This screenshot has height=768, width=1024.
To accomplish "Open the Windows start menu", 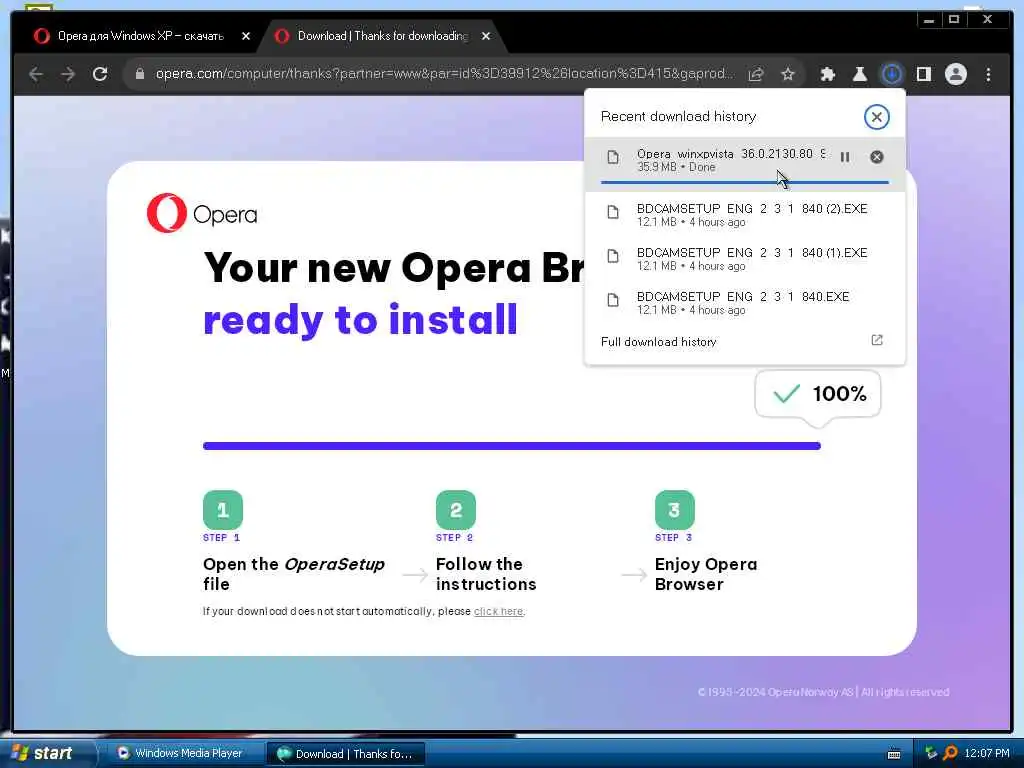I will 46,753.
